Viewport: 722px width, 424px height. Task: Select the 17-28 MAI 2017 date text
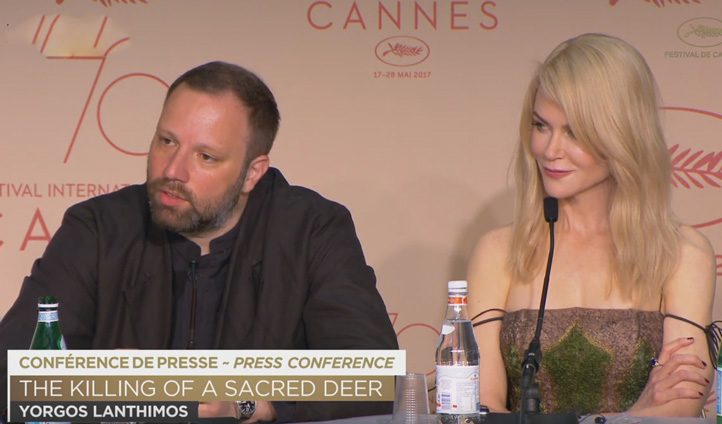(x=402, y=75)
